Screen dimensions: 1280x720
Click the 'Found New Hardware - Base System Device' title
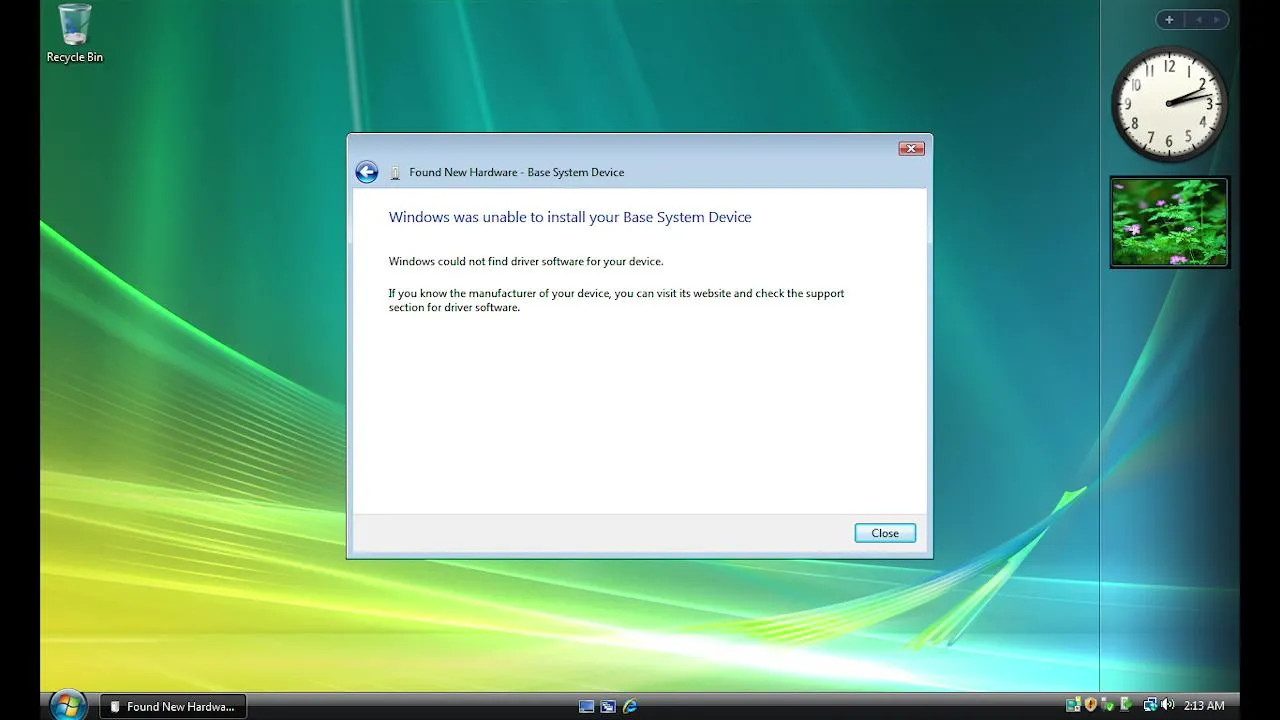click(516, 172)
